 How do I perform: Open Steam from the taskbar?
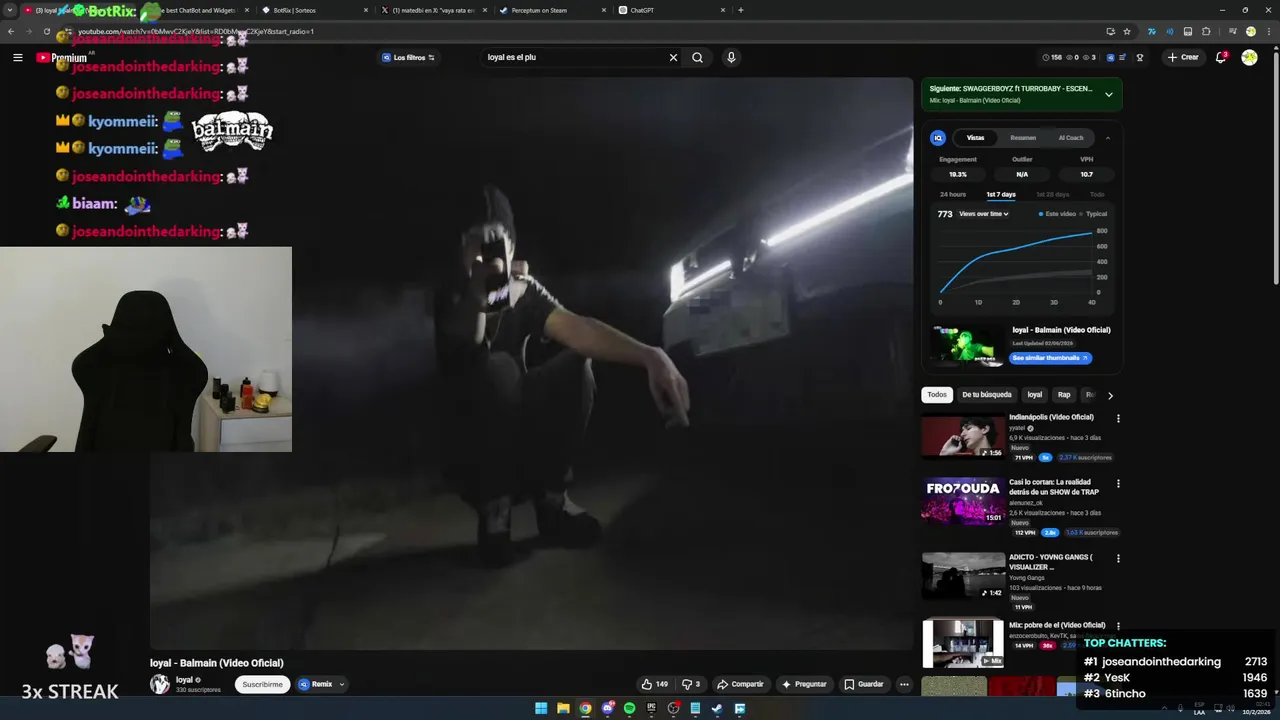click(717, 708)
